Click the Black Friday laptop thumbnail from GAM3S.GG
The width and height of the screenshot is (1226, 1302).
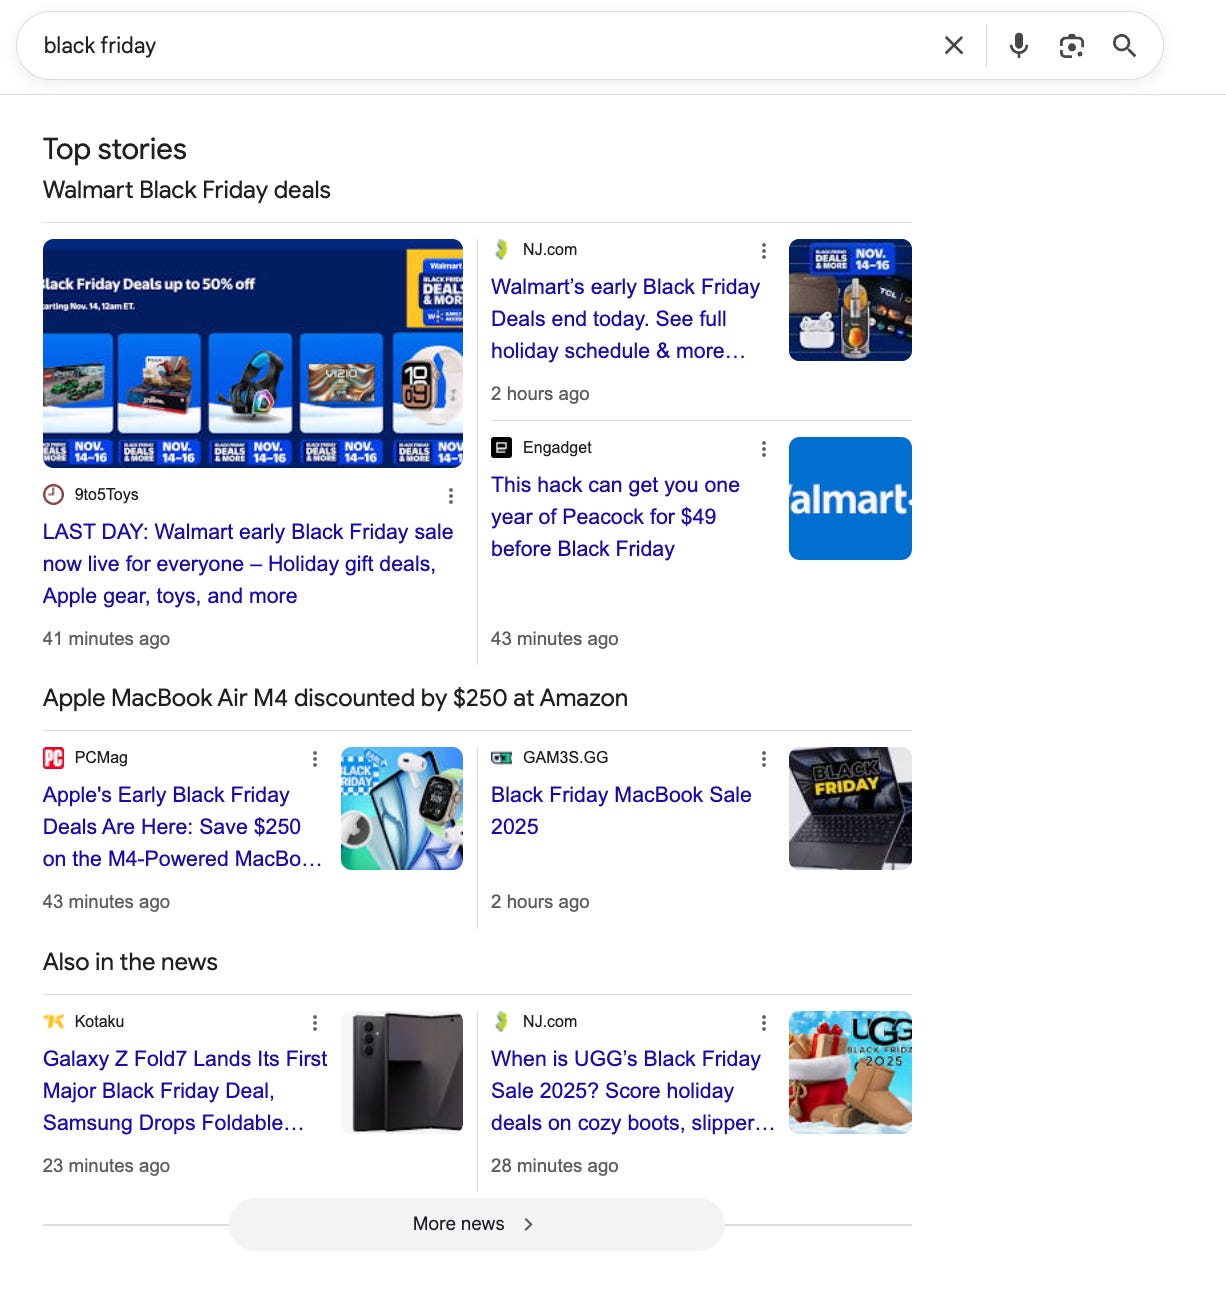click(850, 808)
